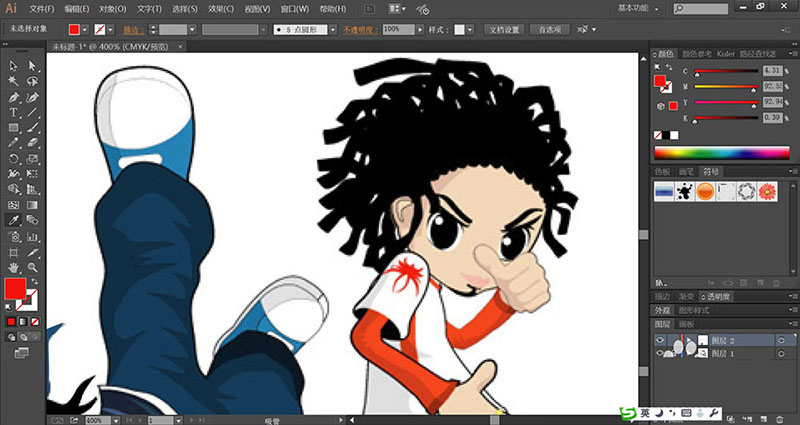
Task: Click the Swap Fill and Stroke arrow
Action: tap(35, 281)
